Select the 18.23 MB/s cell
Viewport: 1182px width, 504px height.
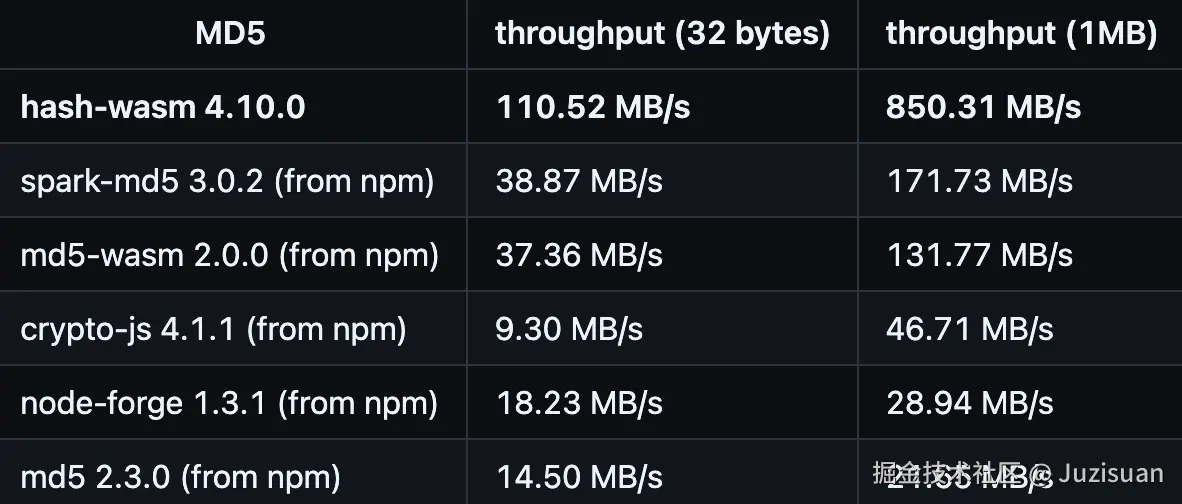[x=579, y=403]
